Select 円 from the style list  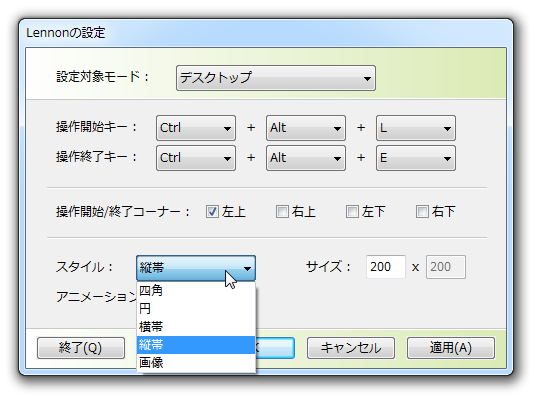(x=196, y=309)
